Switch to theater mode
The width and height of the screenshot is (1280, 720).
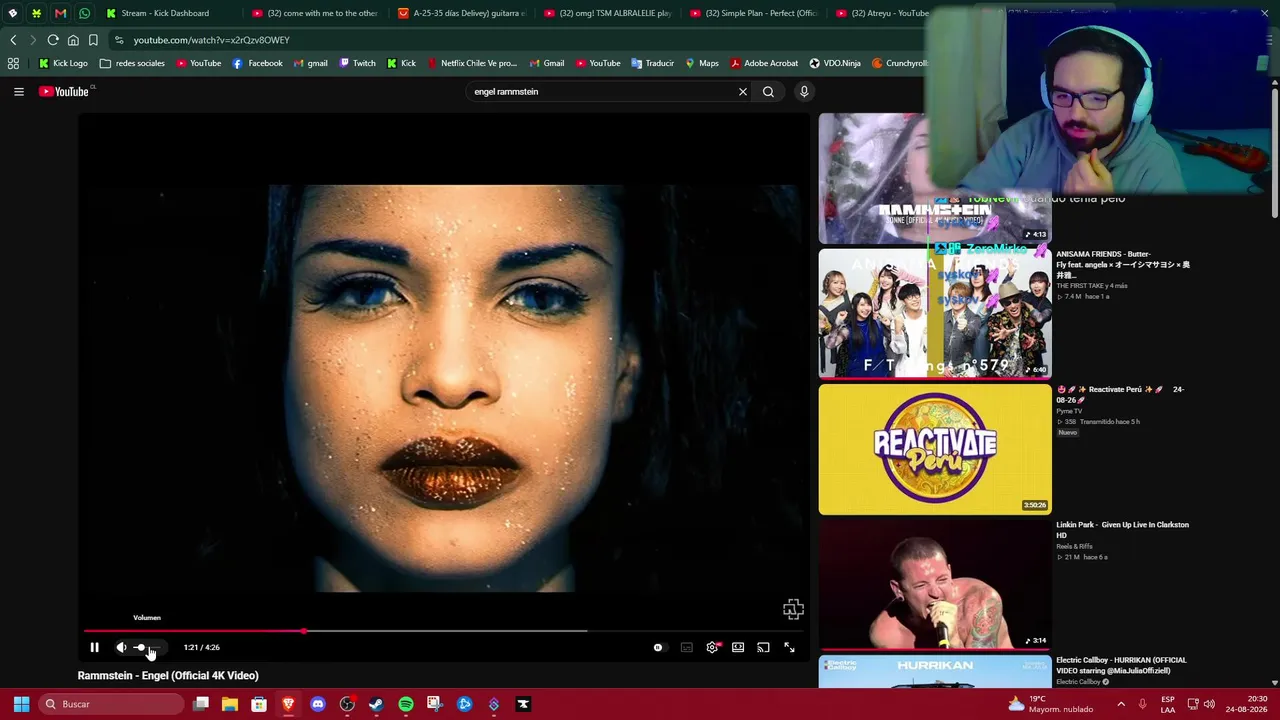738,647
